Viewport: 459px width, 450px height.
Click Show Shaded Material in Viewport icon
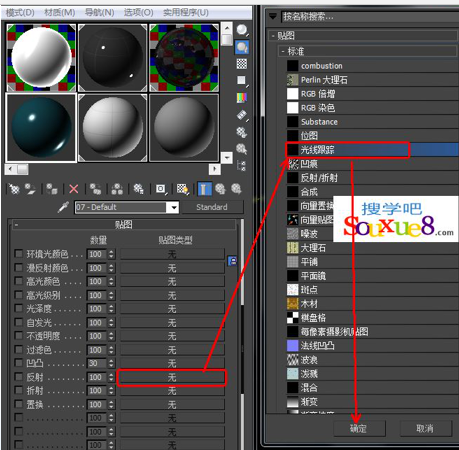pyautogui.click(x=183, y=189)
